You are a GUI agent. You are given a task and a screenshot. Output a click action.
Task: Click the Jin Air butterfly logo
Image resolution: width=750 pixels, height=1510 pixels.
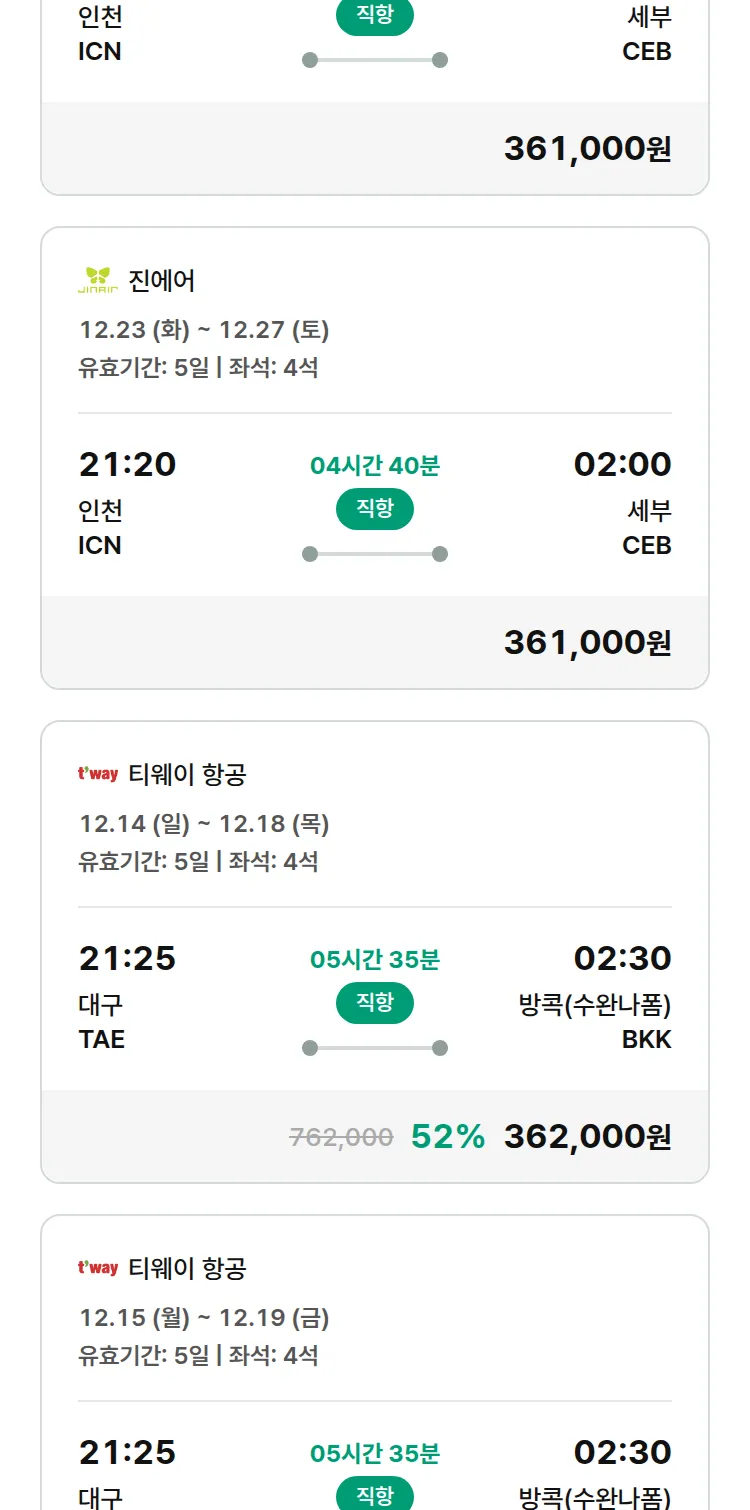tap(98, 280)
